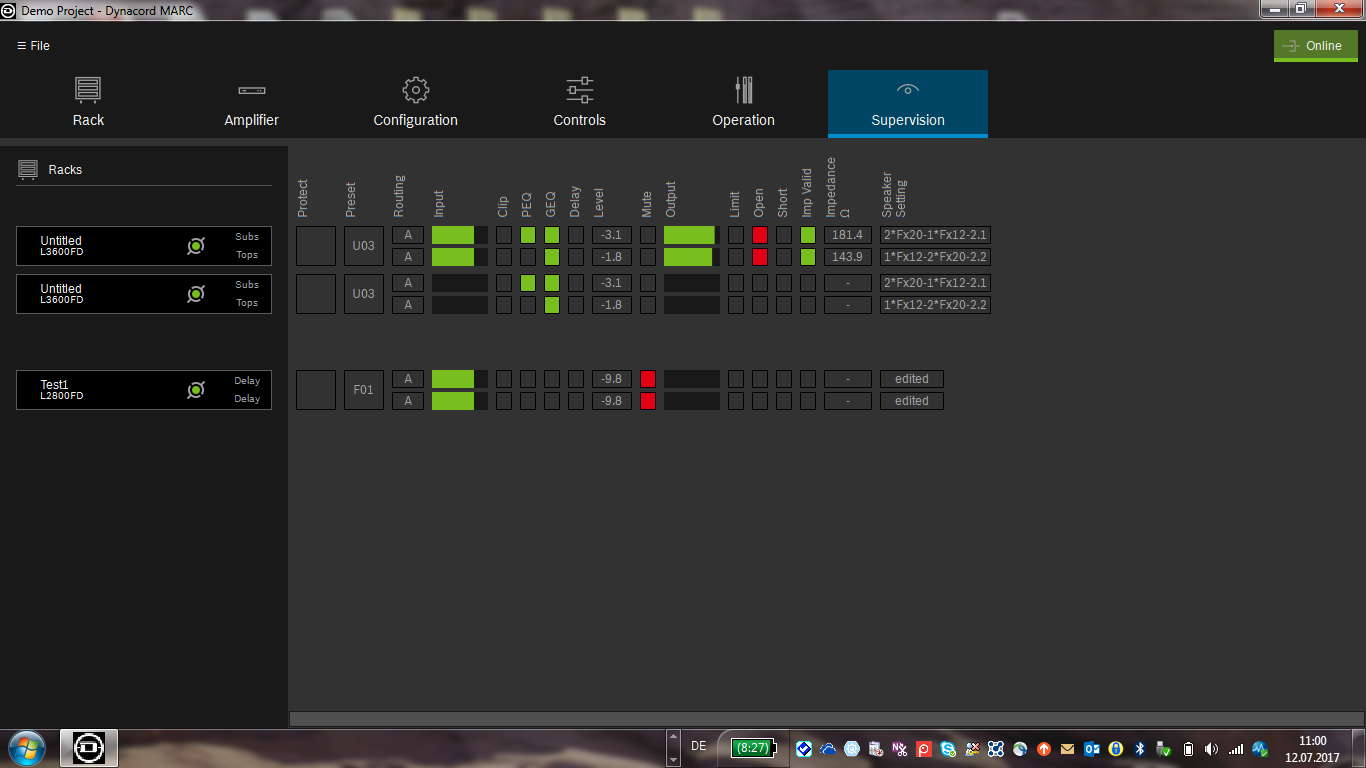The height and width of the screenshot is (768, 1366).
Task: Click the Outlook tray icon
Action: (1091, 748)
